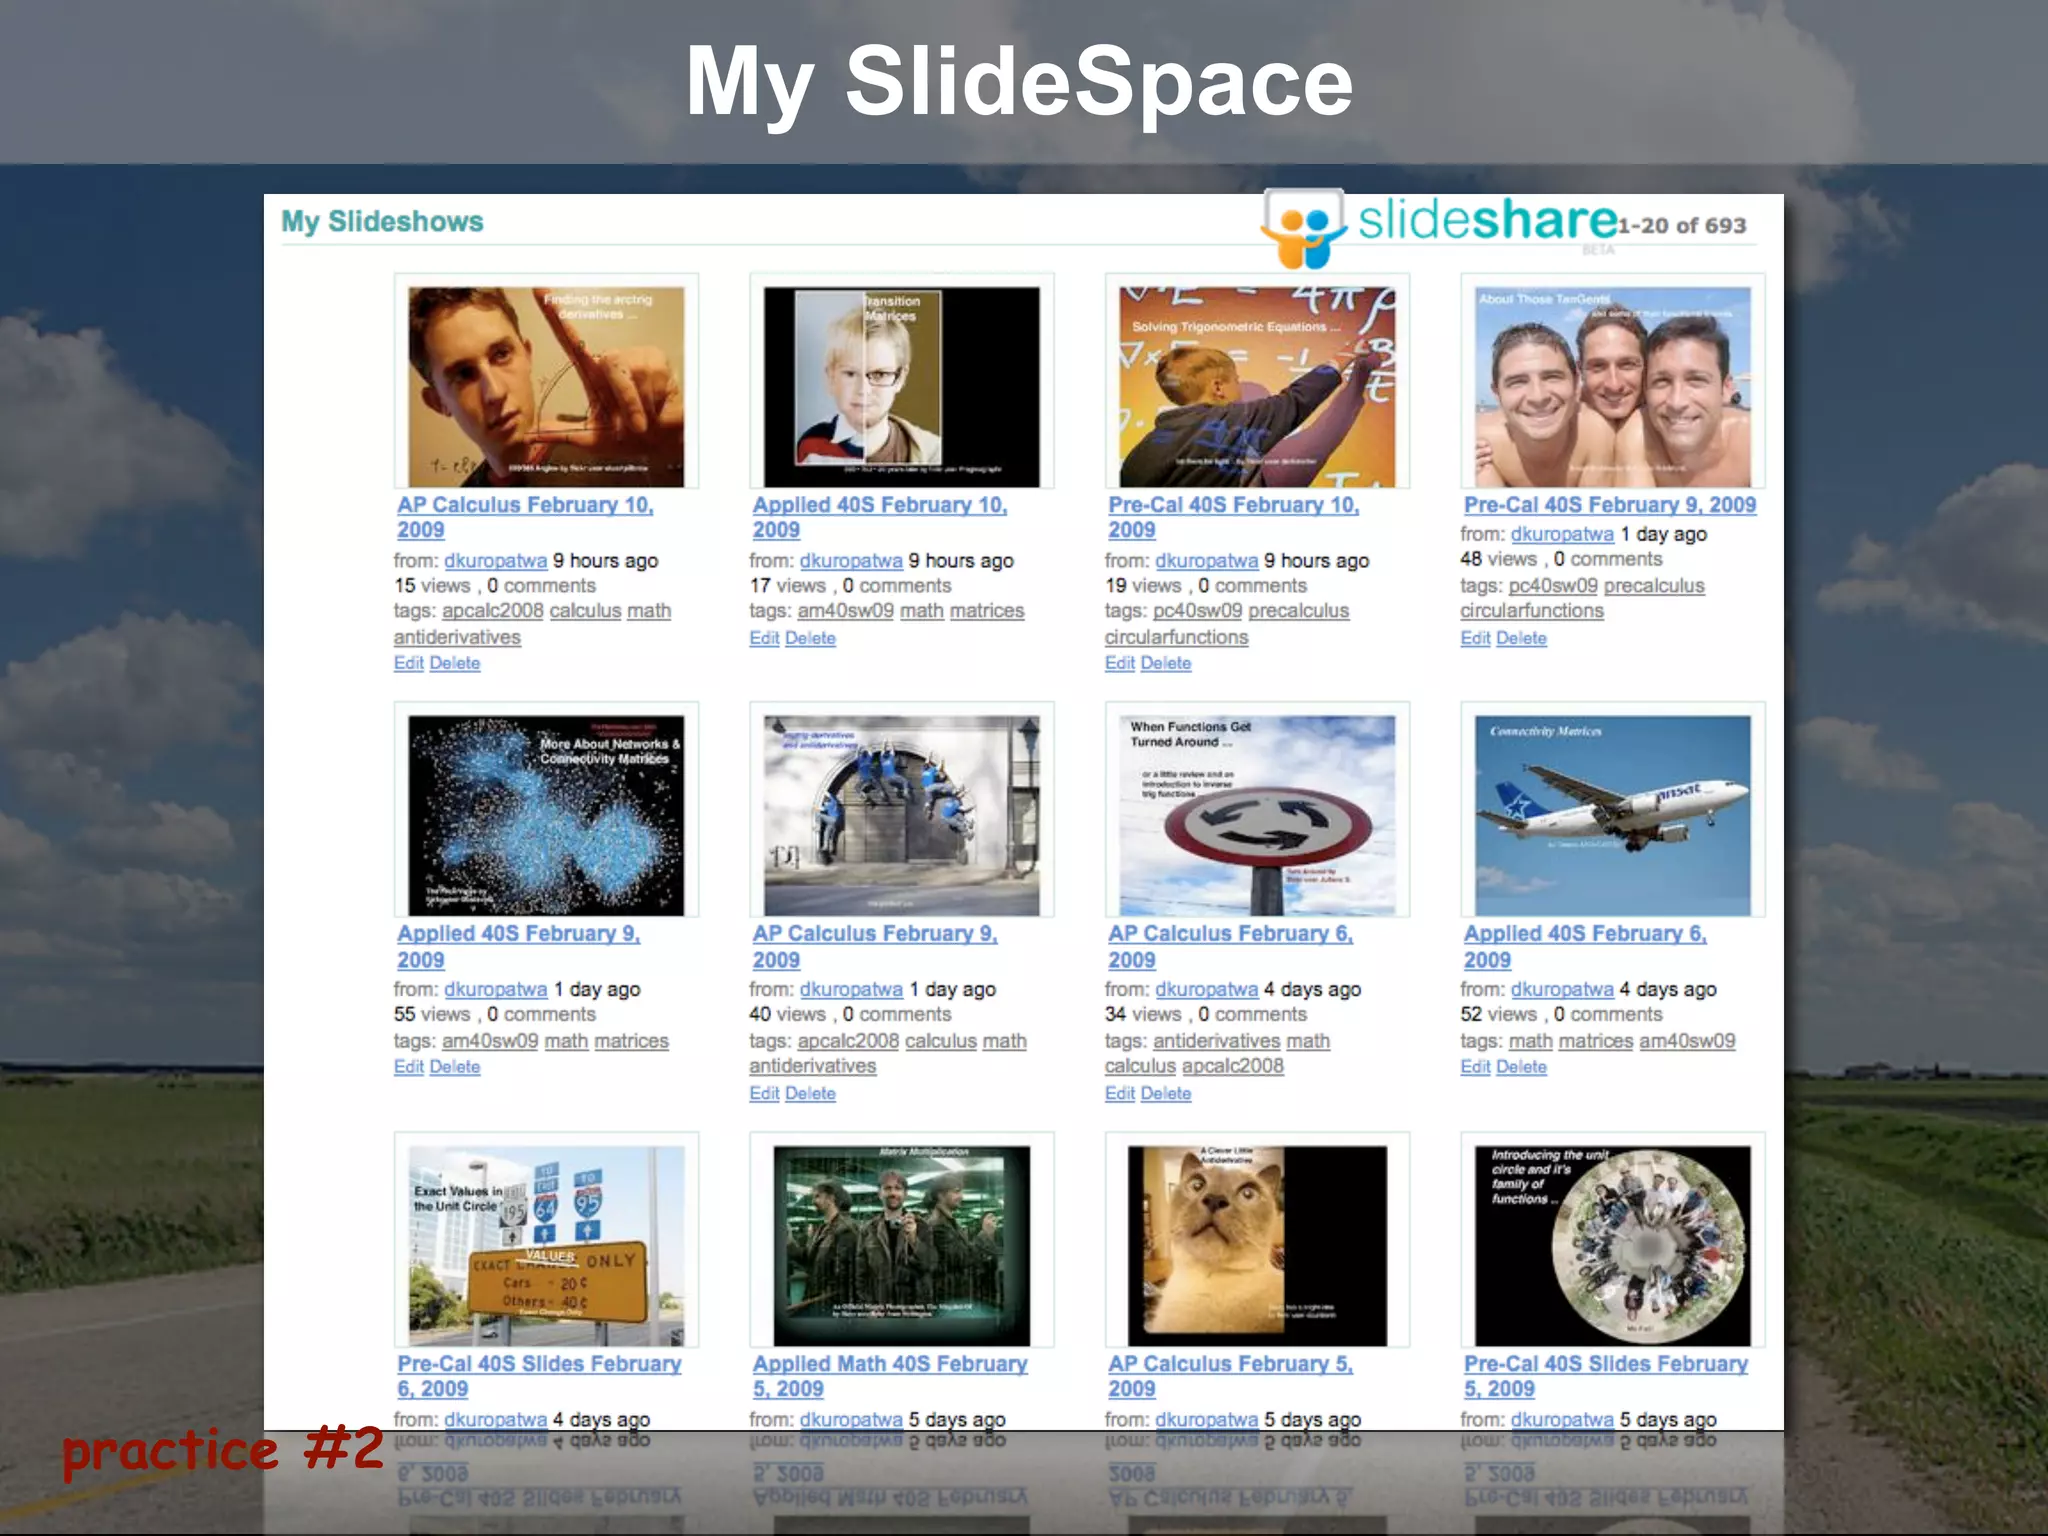This screenshot has height=1536, width=2048.
Task: Edit the Pre-Cal 40S February 10 slideshow
Action: (1119, 663)
